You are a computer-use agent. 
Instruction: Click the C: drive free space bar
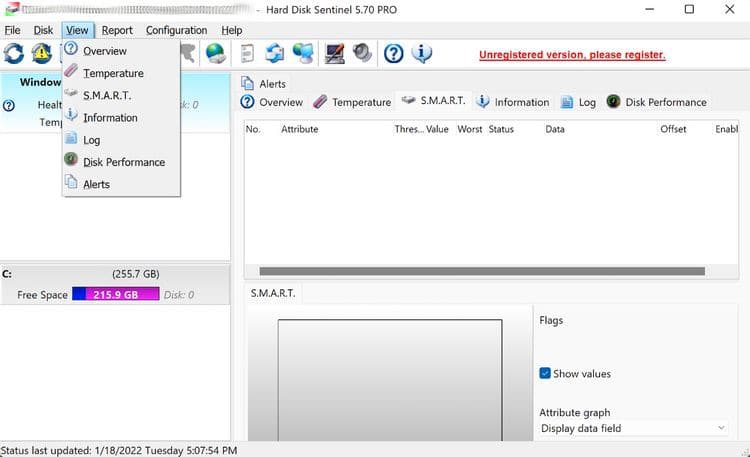pyautogui.click(x=115, y=295)
